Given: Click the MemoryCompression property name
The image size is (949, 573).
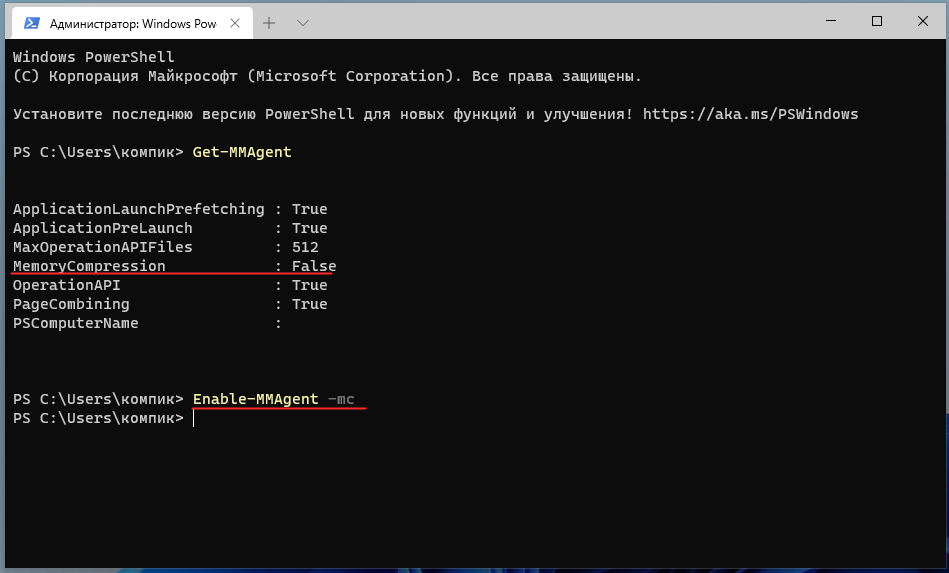Looking at the screenshot, I should click(x=89, y=266).
